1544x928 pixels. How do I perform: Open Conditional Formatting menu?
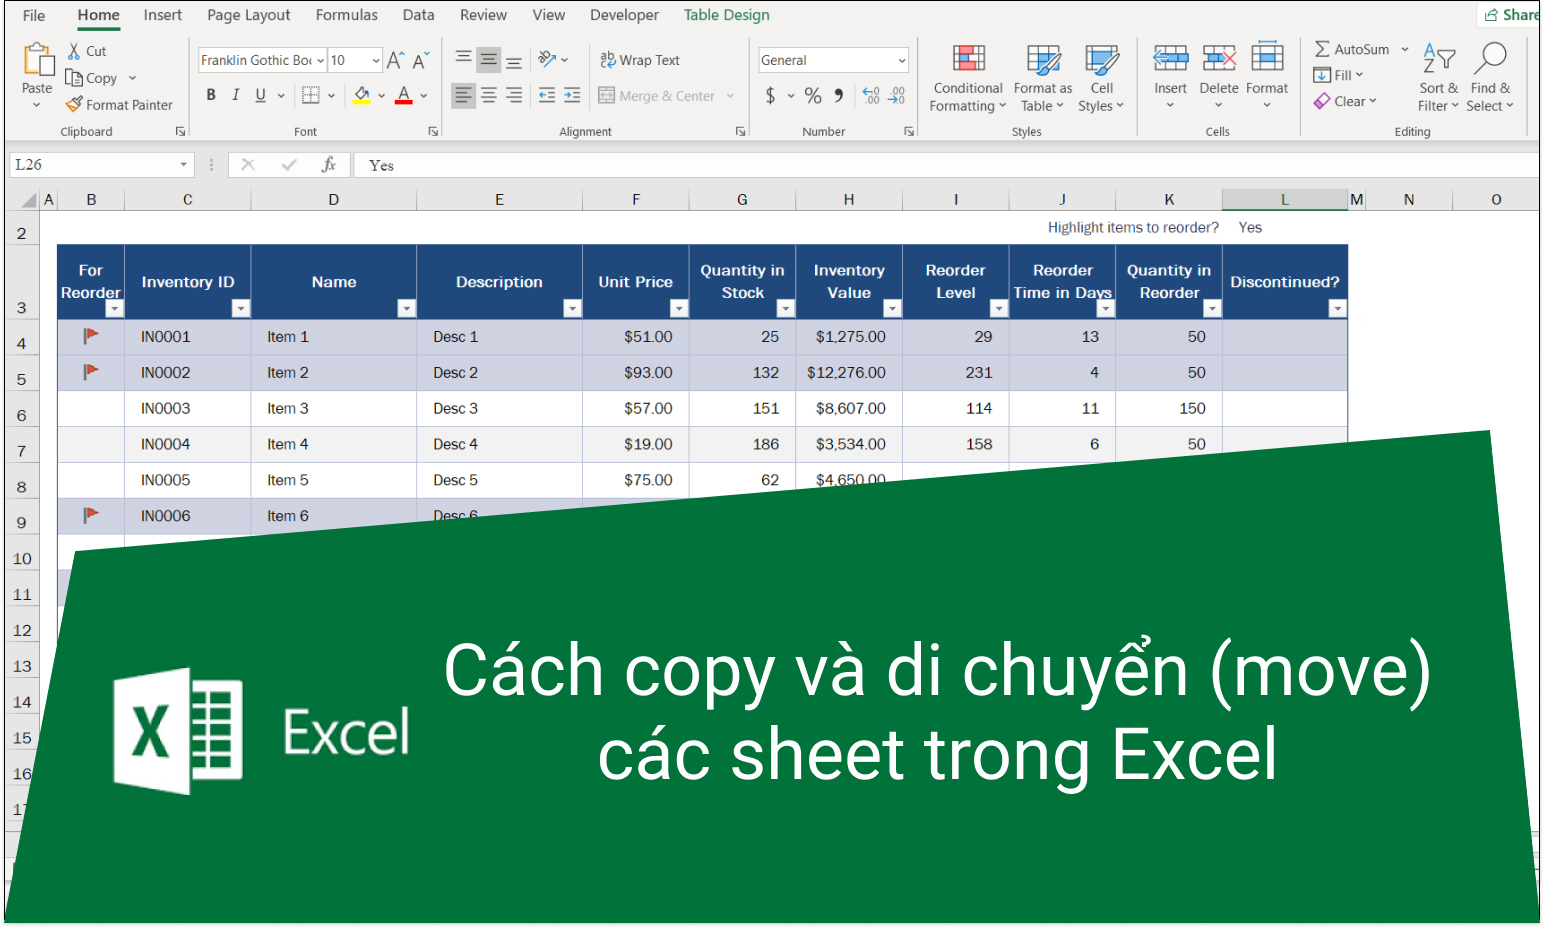[968, 78]
